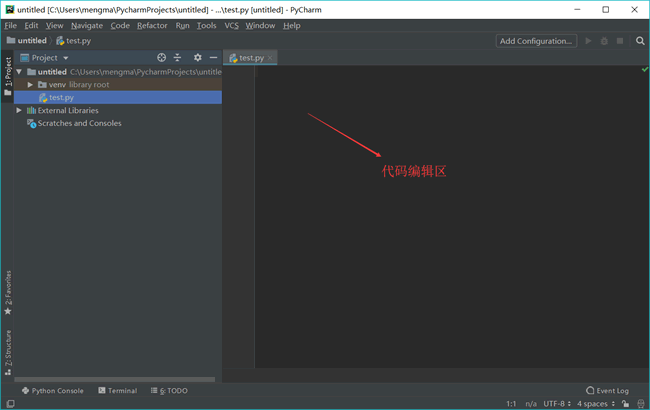650x410 pixels.
Task: Open the Refactor menu
Action: (x=152, y=26)
